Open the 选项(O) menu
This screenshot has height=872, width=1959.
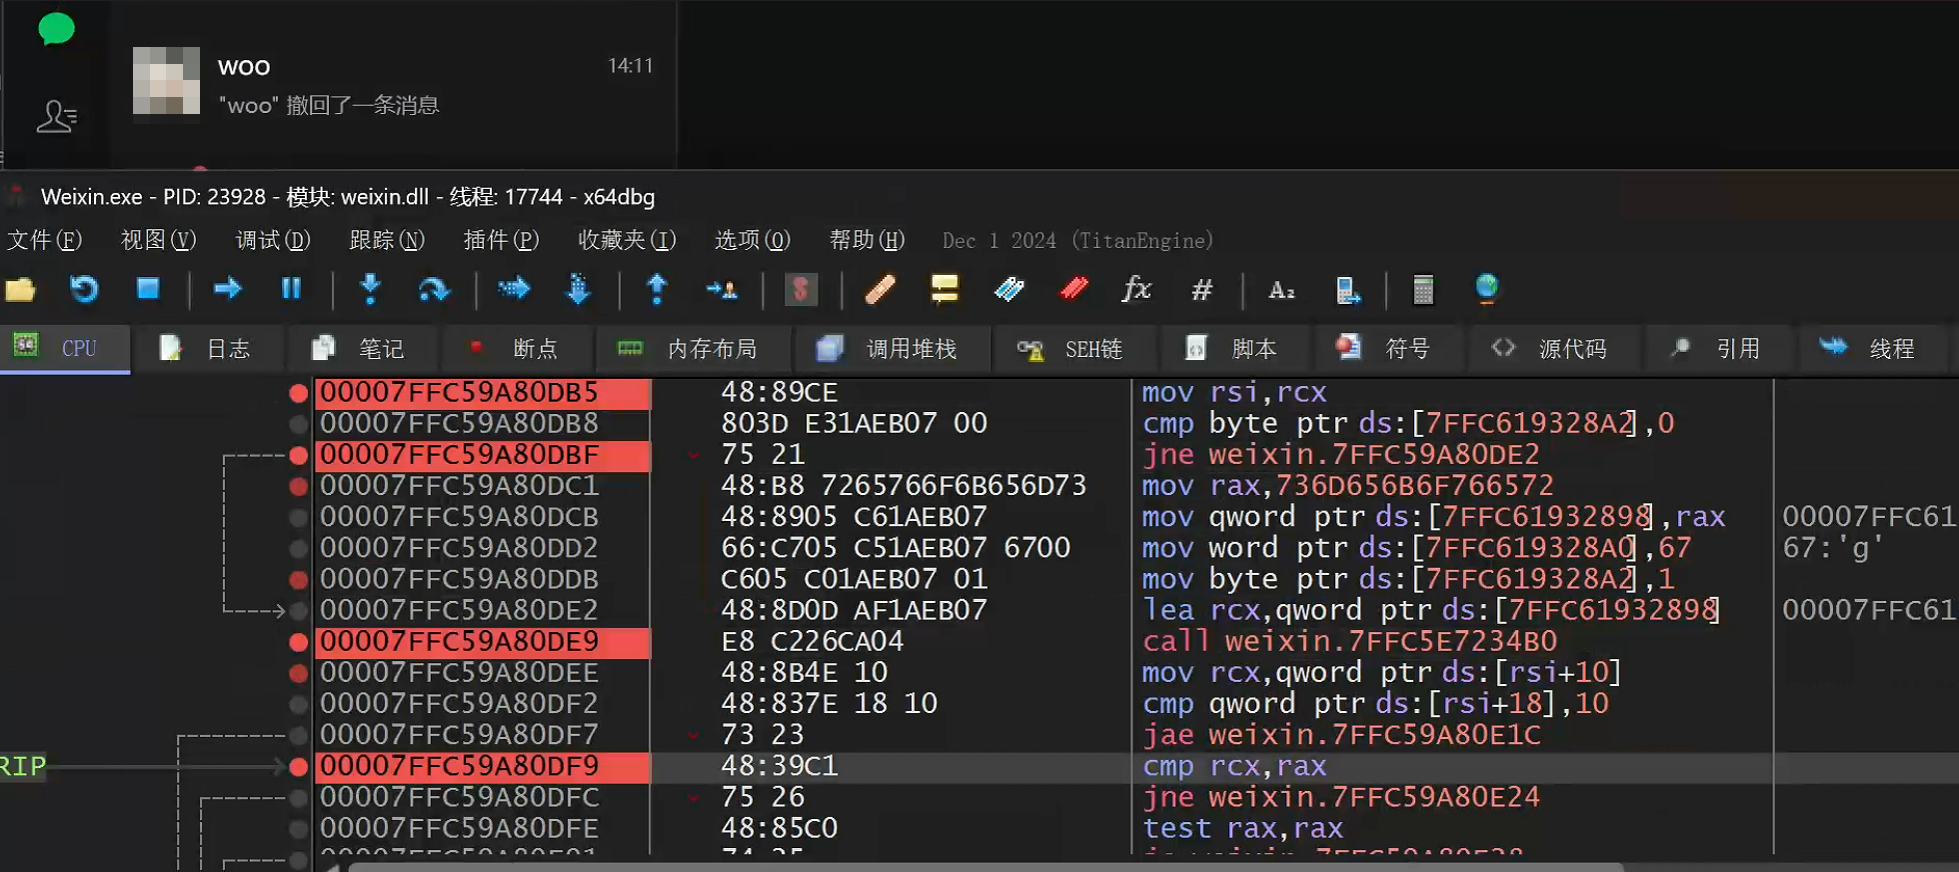click(753, 240)
